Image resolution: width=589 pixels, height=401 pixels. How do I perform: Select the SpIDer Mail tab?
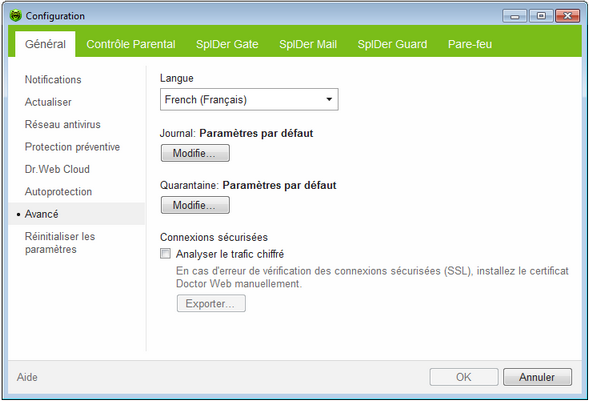click(308, 44)
